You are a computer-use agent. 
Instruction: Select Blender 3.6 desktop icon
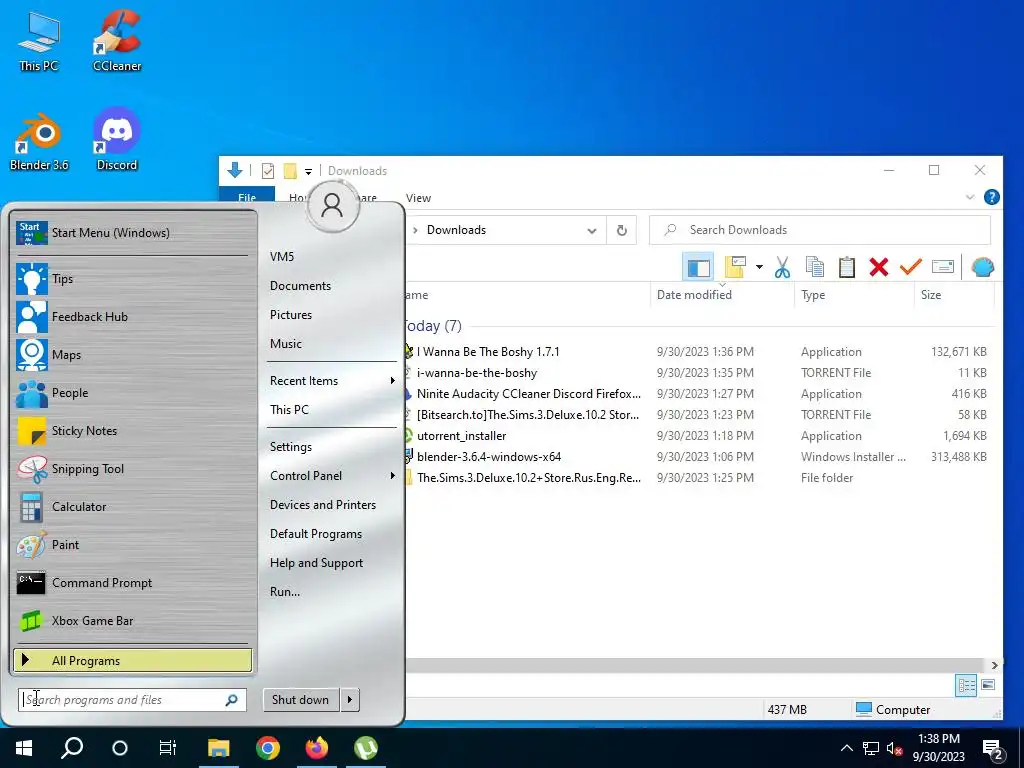point(39,141)
